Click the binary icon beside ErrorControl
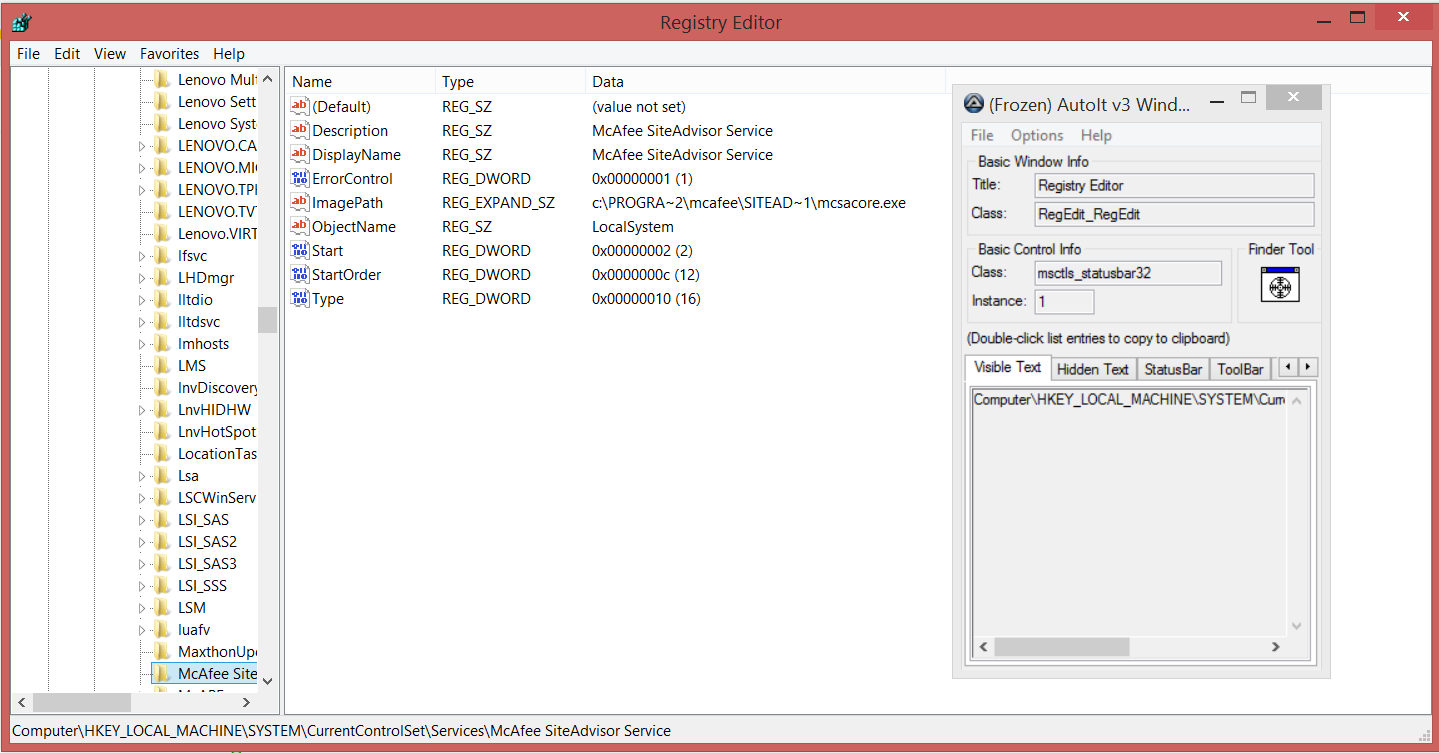Viewport: 1439px width, 753px height. pos(300,178)
